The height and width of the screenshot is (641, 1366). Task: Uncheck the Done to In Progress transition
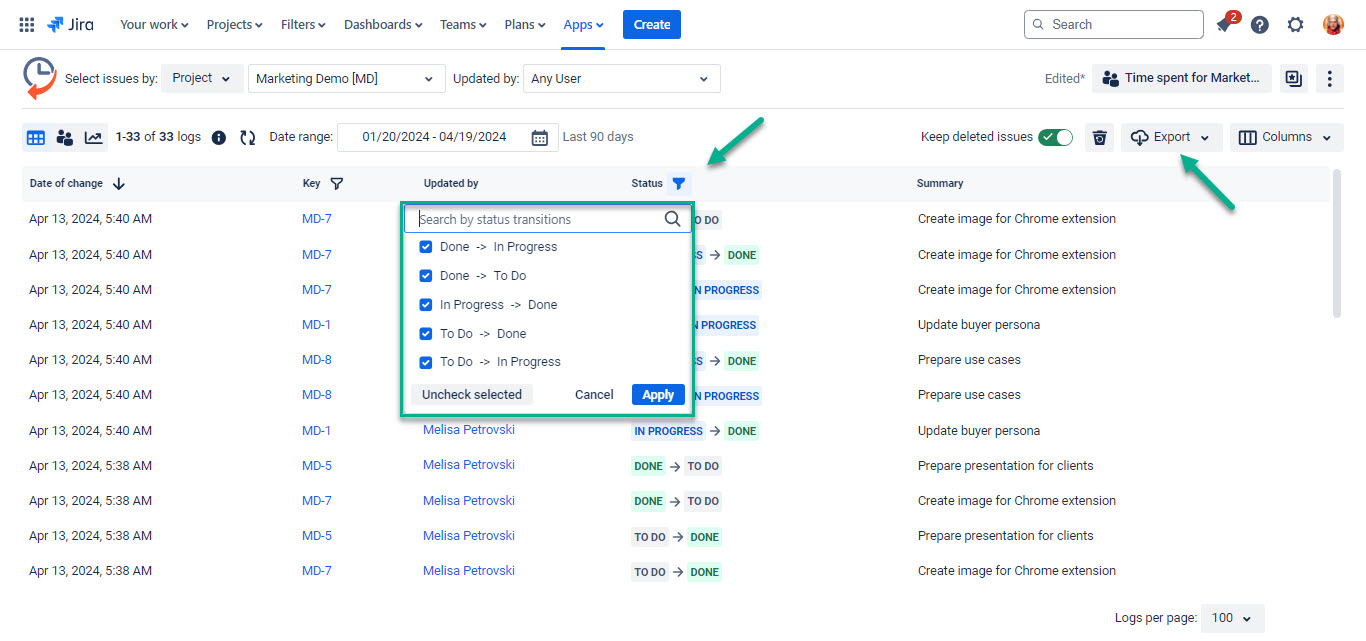click(426, 246)
